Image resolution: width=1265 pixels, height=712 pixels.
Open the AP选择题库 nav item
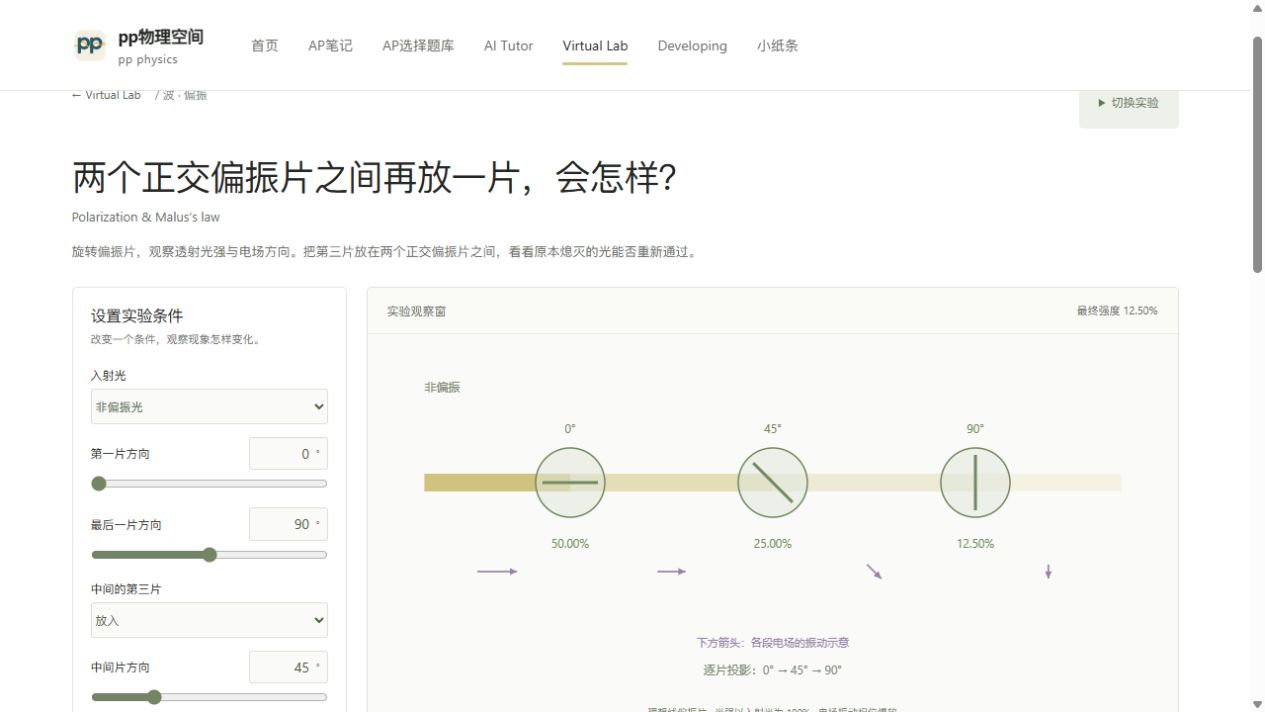coord(418,46)
